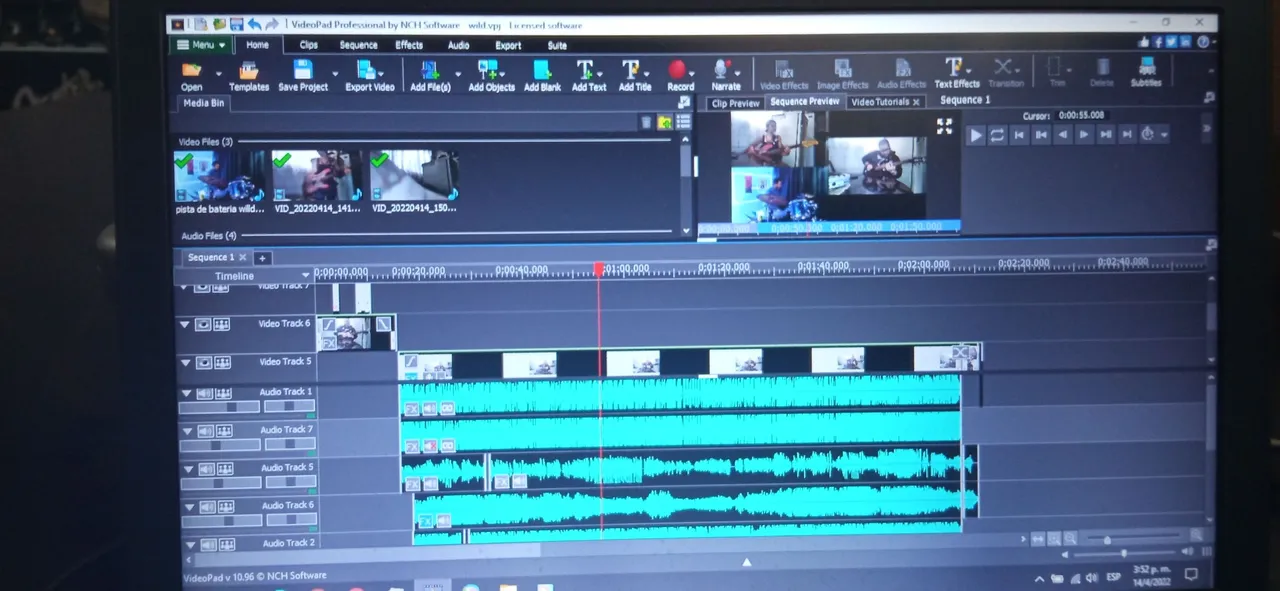This screenshot has height=591, width=1280.
Task: Collapse Audio Track 1 with its triangle
Action: (x=185, y=393)
